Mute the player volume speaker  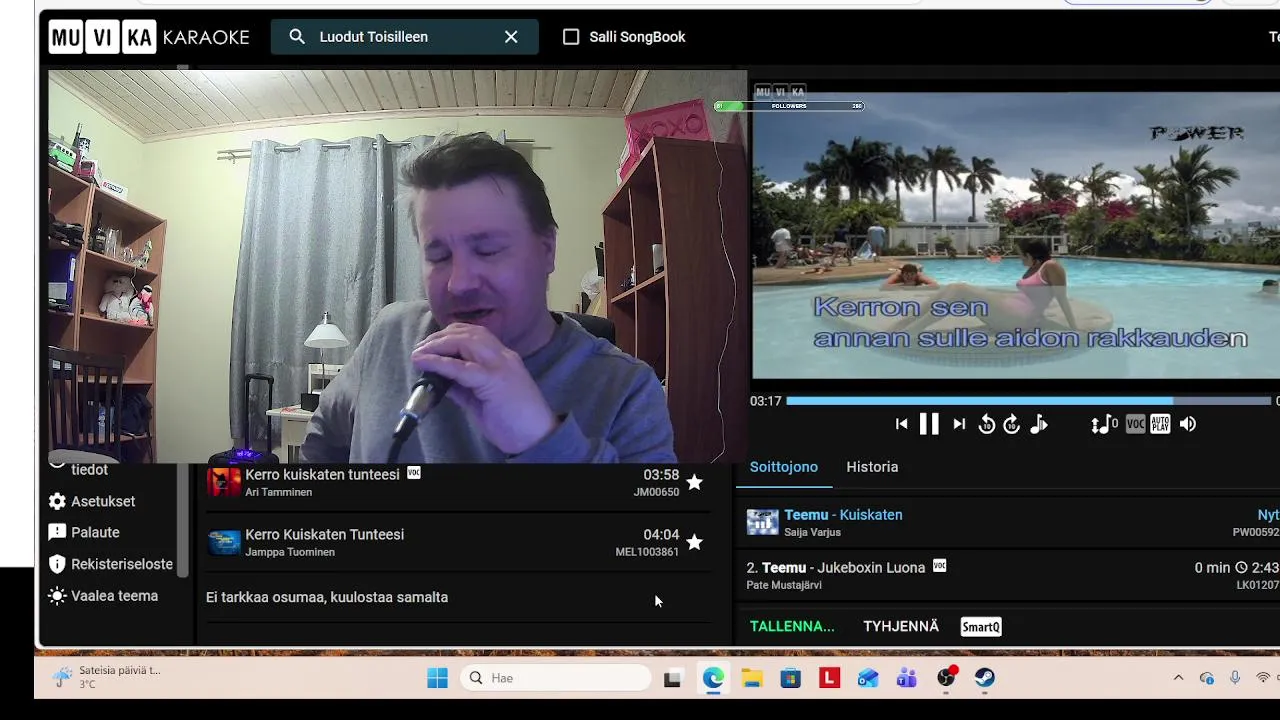(x=1187, y=424)
